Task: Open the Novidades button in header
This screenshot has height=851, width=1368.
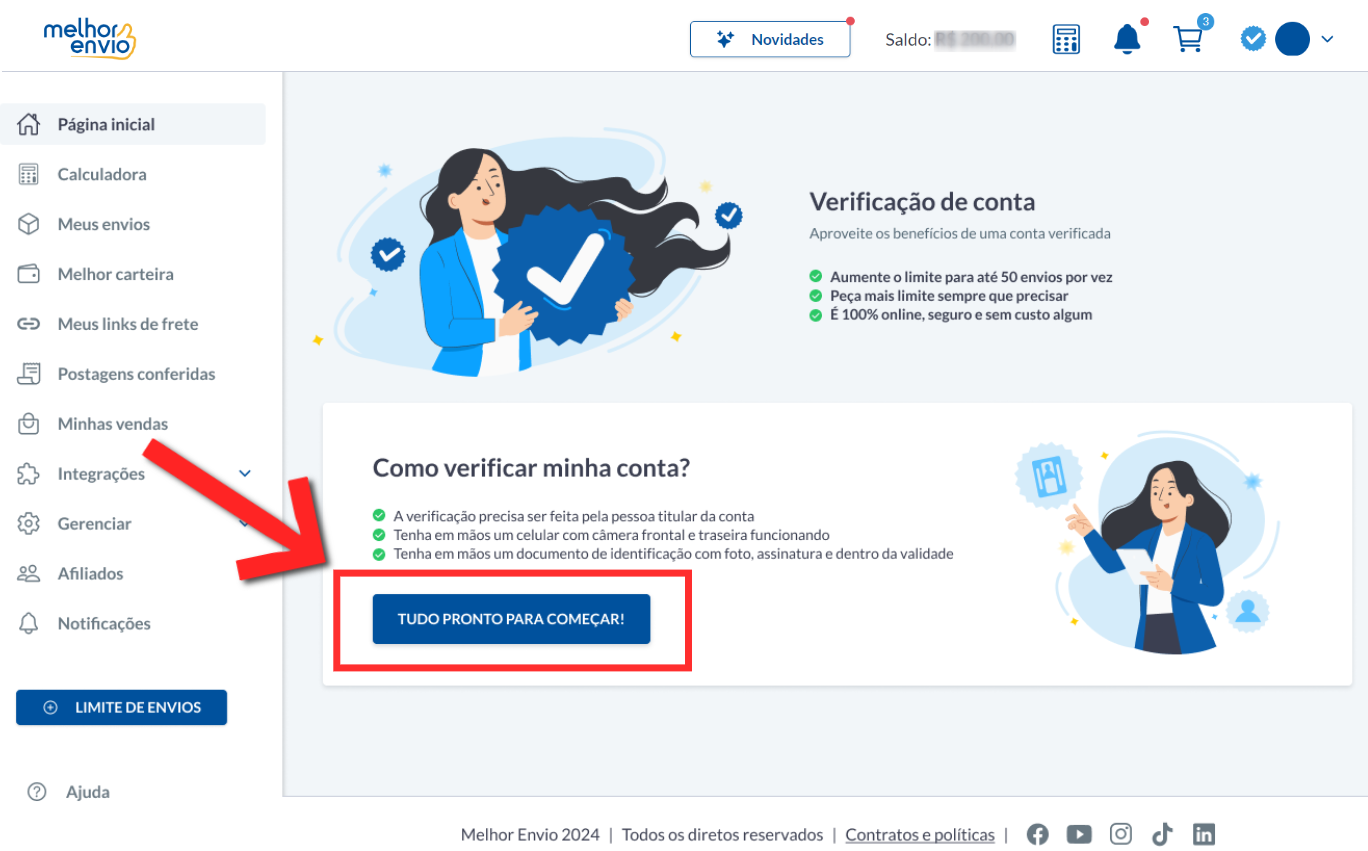Action: point(770,39)
